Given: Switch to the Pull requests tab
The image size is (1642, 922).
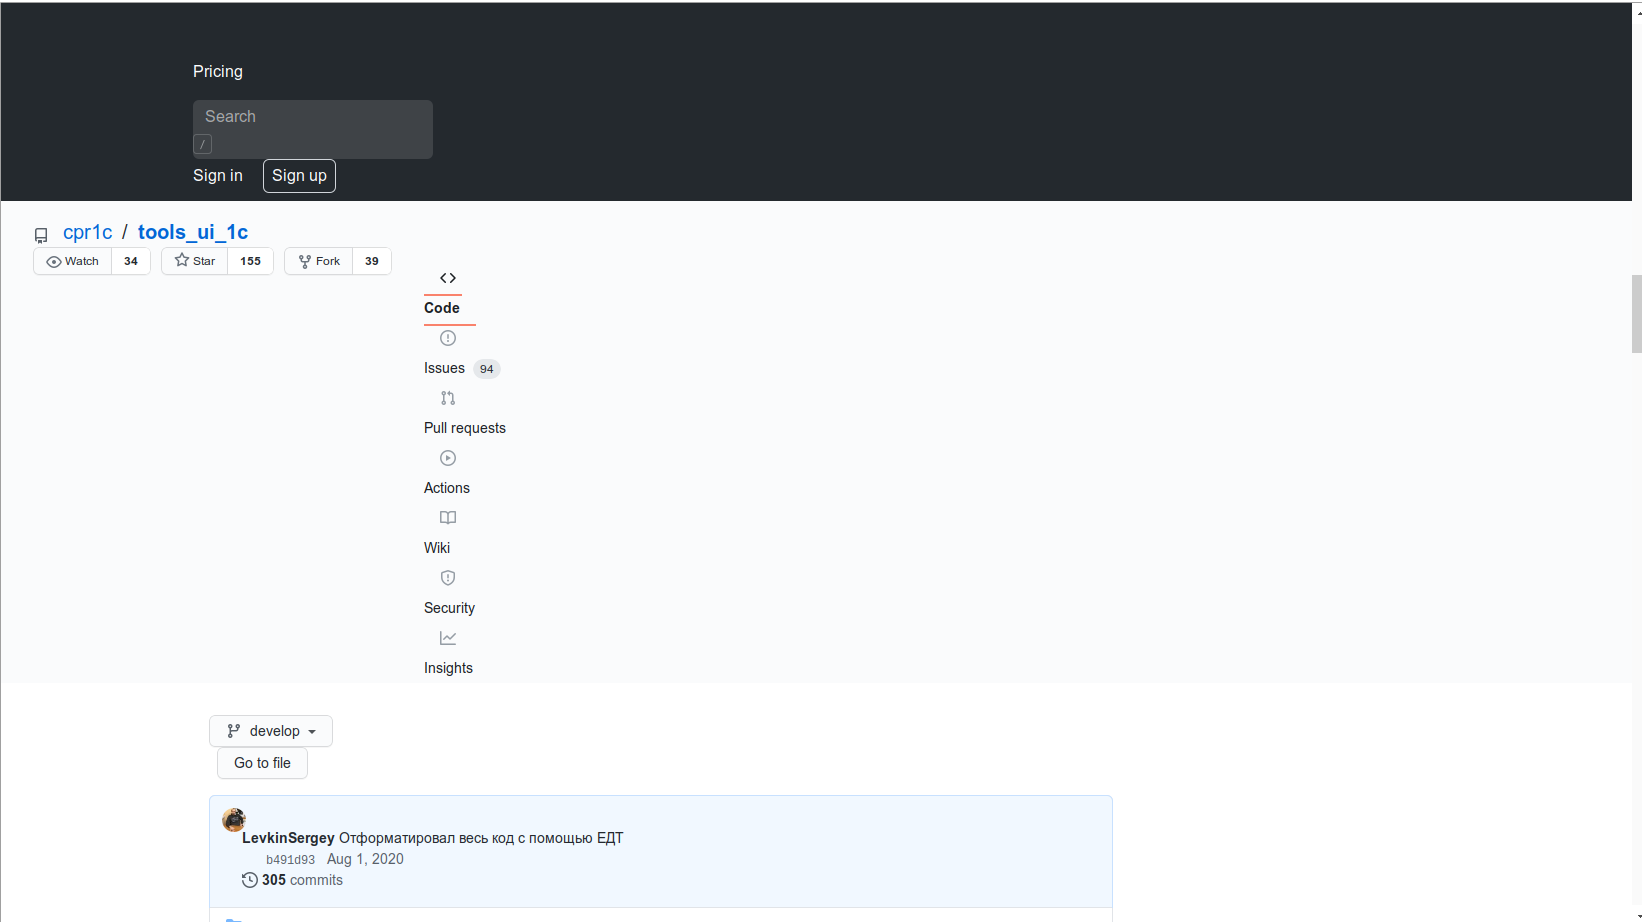Looking at the screenshot, I should tap(465, 428).
